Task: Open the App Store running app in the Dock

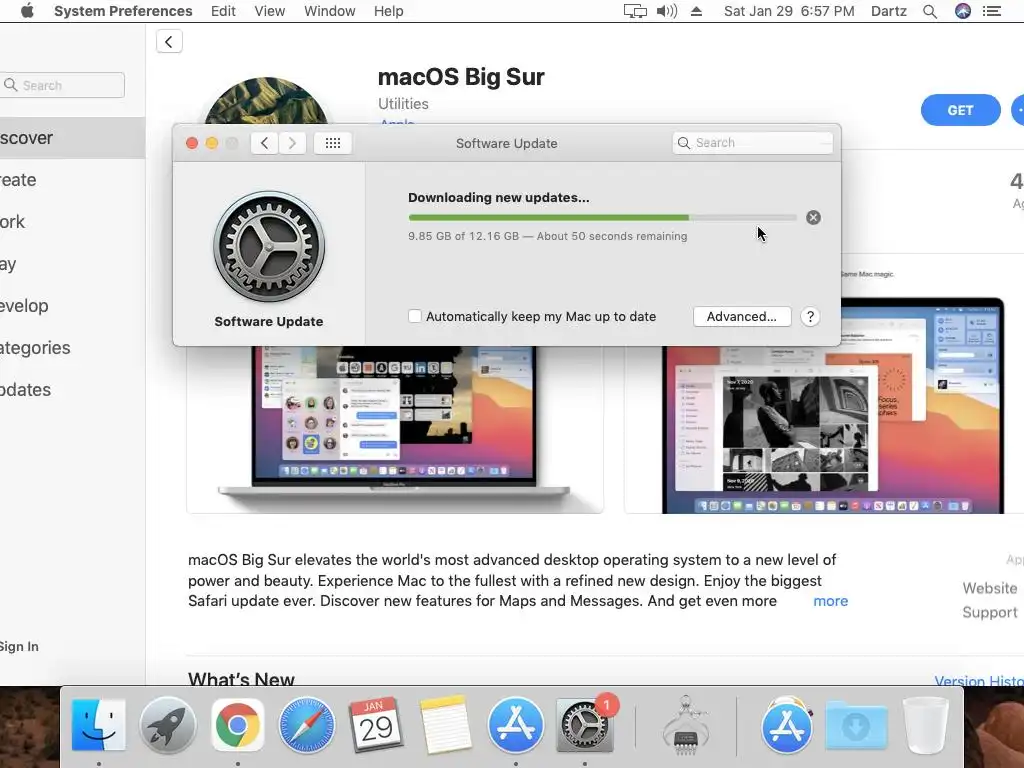Action: point(515,725)
